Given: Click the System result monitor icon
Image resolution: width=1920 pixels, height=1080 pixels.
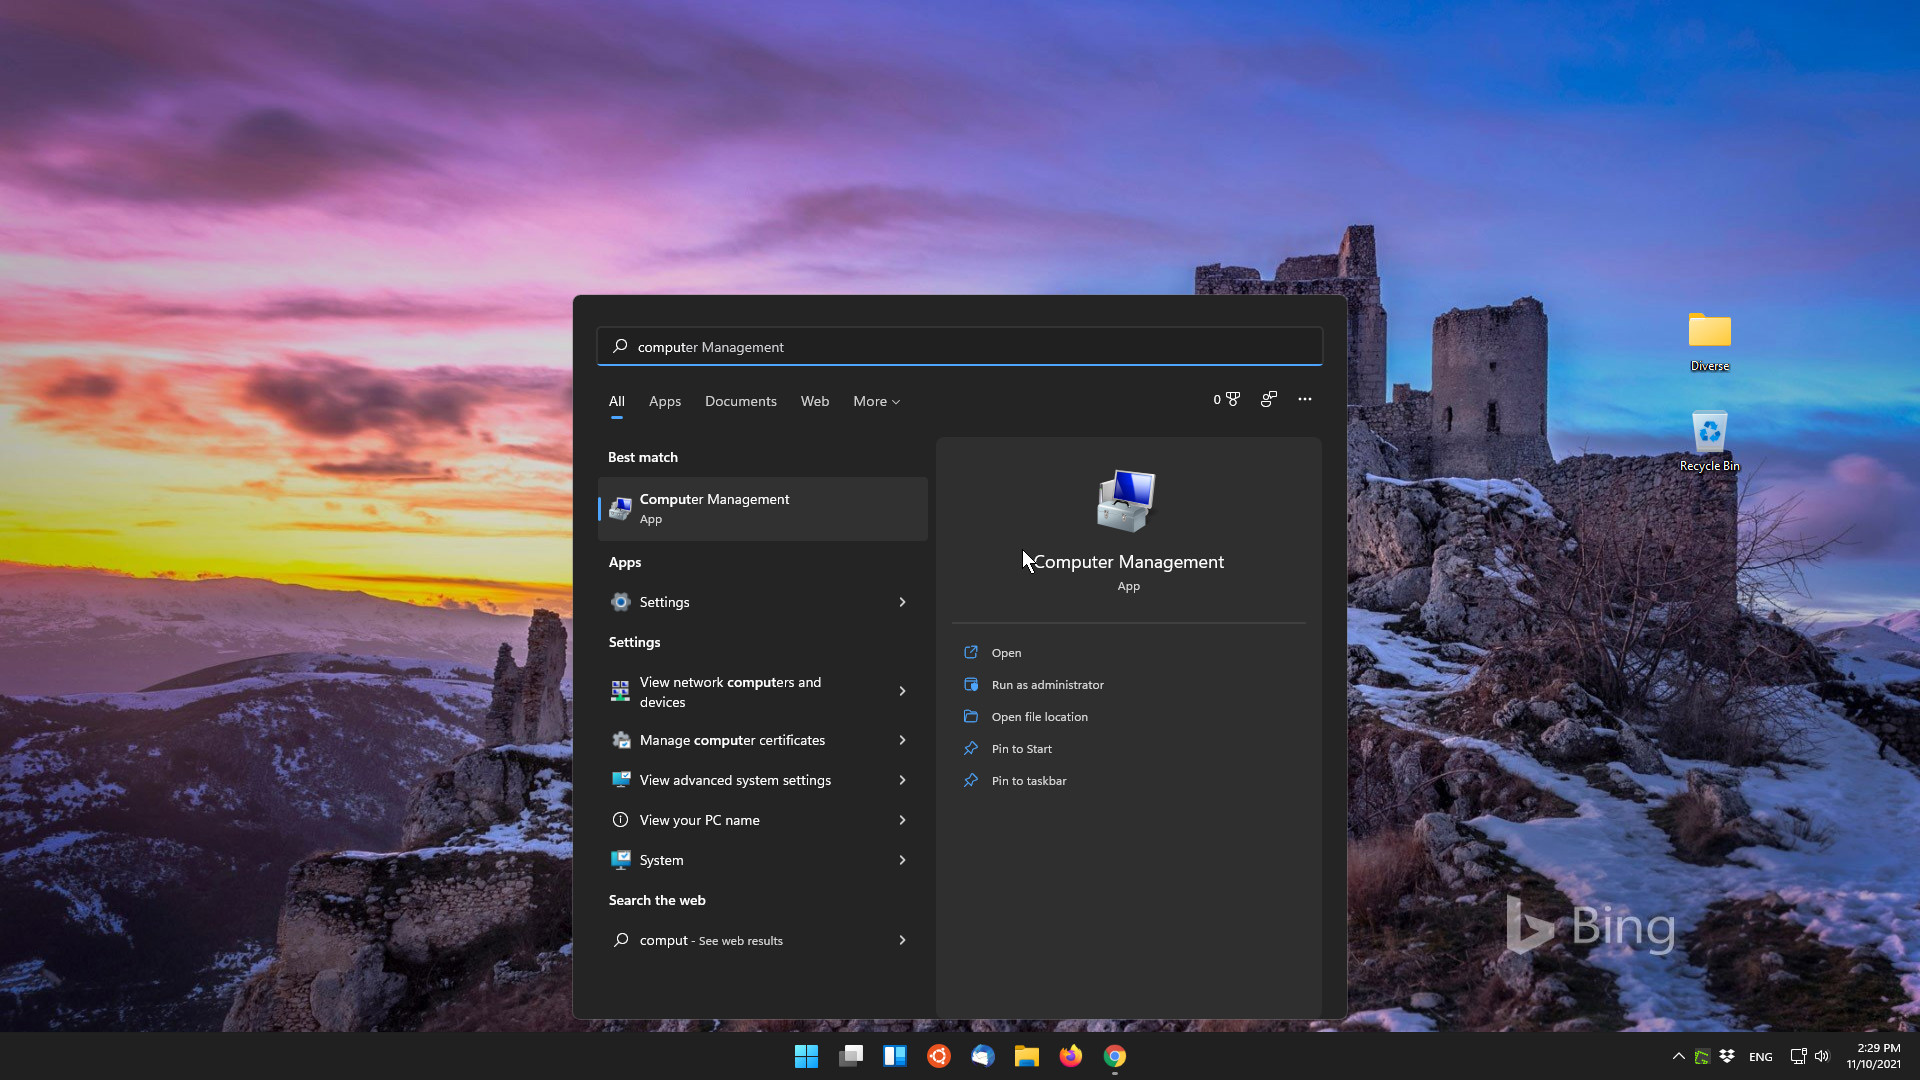Looking at the screenshot, I should click(621, 860).
